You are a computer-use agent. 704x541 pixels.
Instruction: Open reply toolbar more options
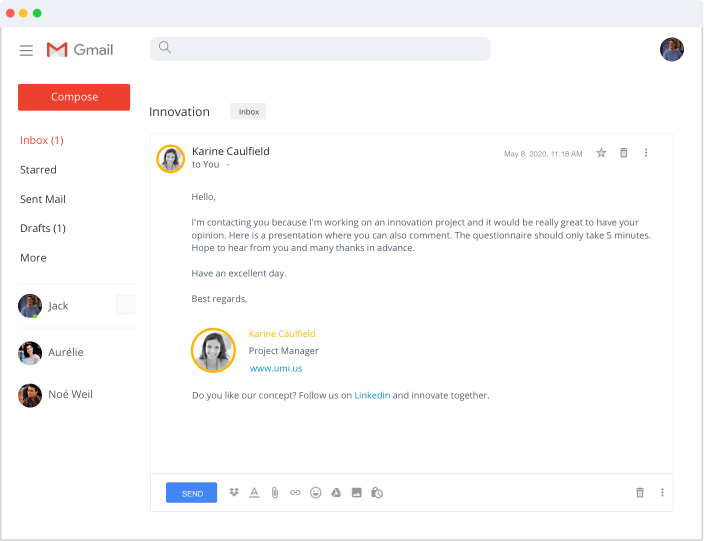[x=662, y=493]
